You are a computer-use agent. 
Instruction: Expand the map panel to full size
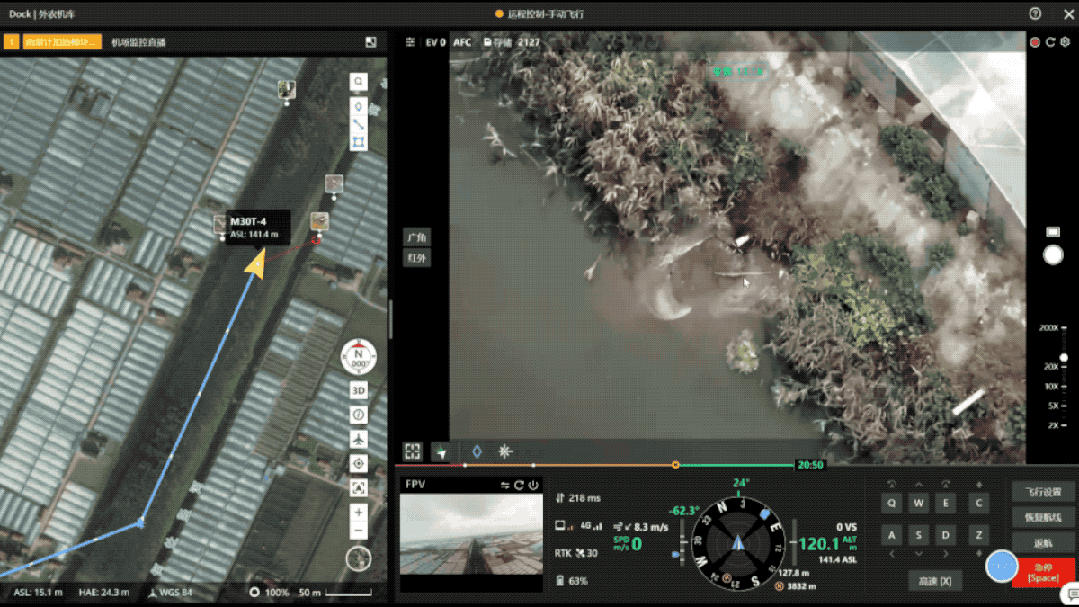pos(371,42)
